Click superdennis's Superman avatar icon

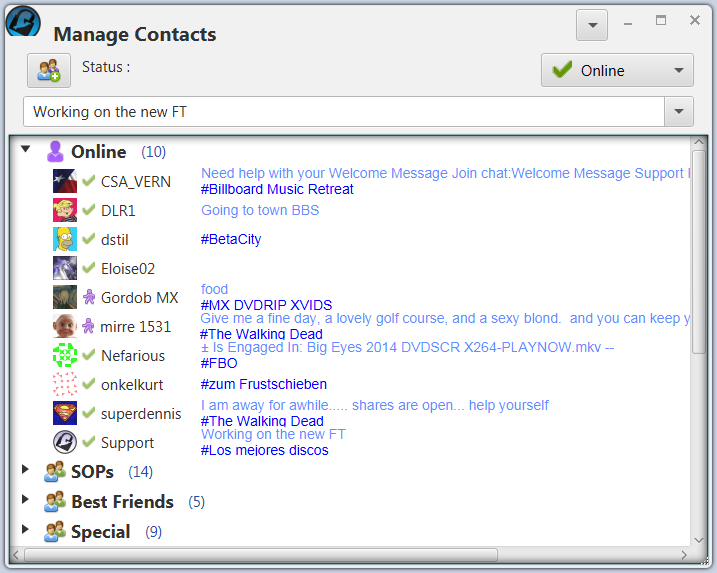point(65,413)
